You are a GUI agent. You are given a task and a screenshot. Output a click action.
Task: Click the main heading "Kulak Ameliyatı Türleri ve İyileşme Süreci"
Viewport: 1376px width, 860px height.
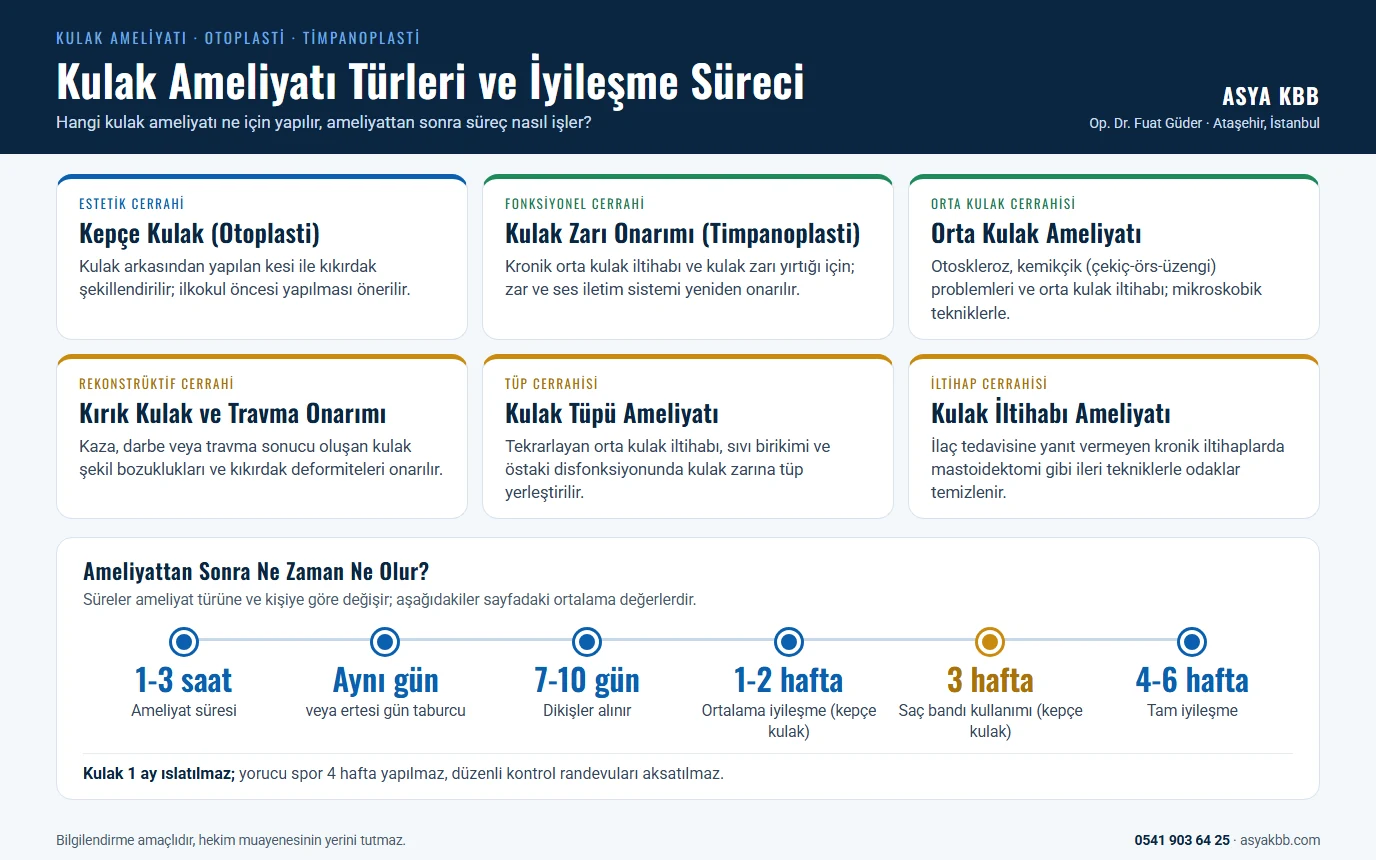coord(430,81)
